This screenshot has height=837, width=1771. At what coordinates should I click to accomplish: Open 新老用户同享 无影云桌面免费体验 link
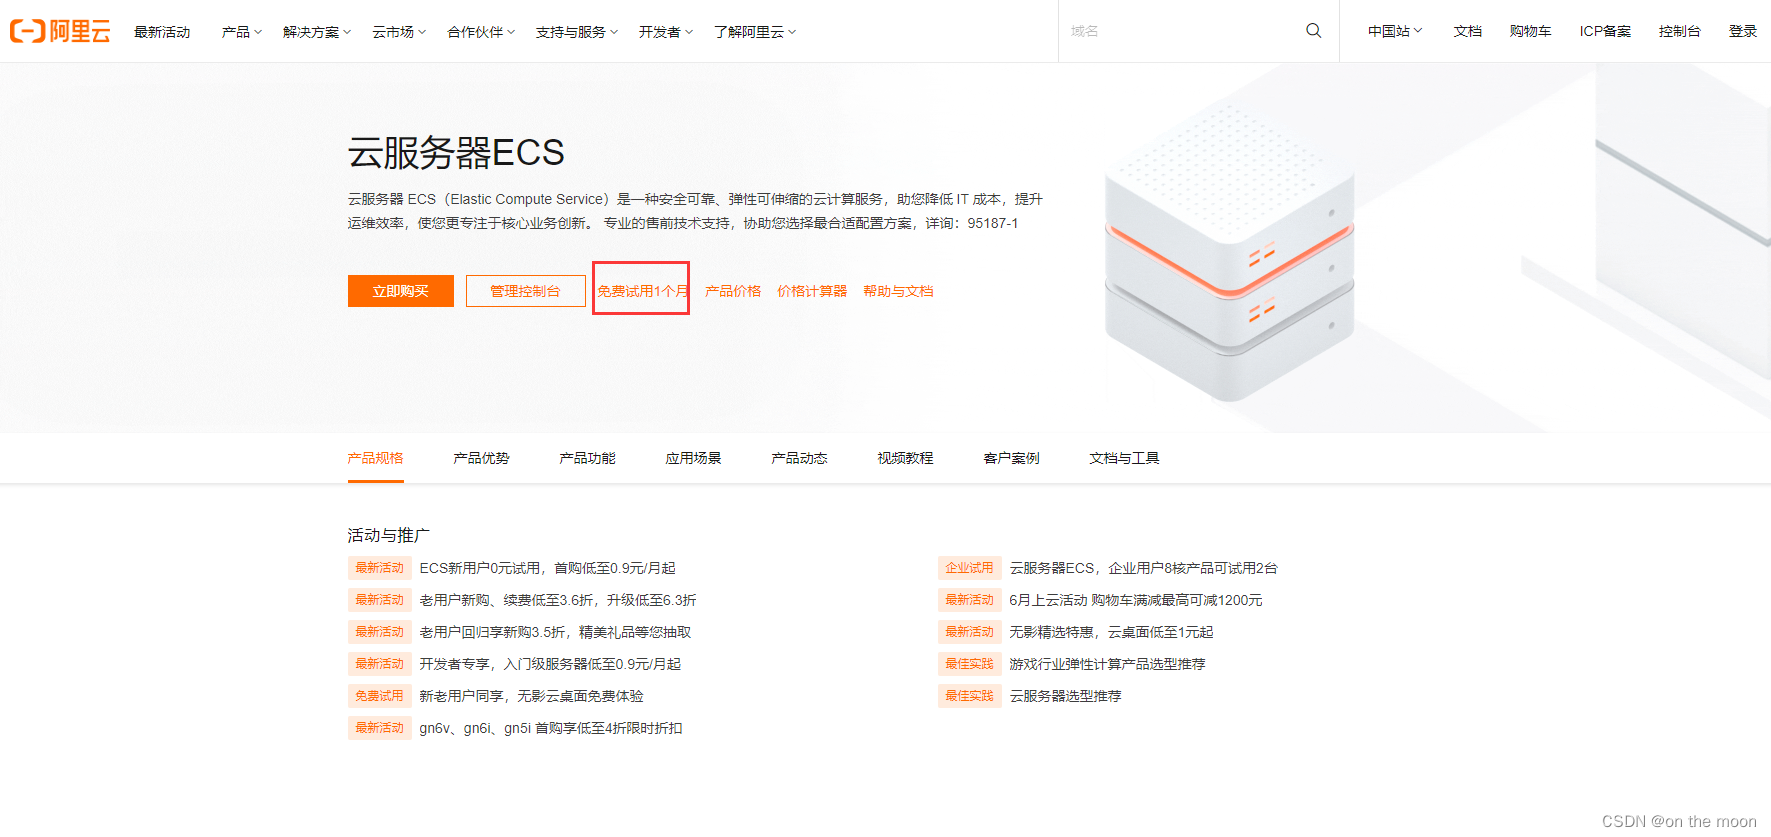coord(531,696)
